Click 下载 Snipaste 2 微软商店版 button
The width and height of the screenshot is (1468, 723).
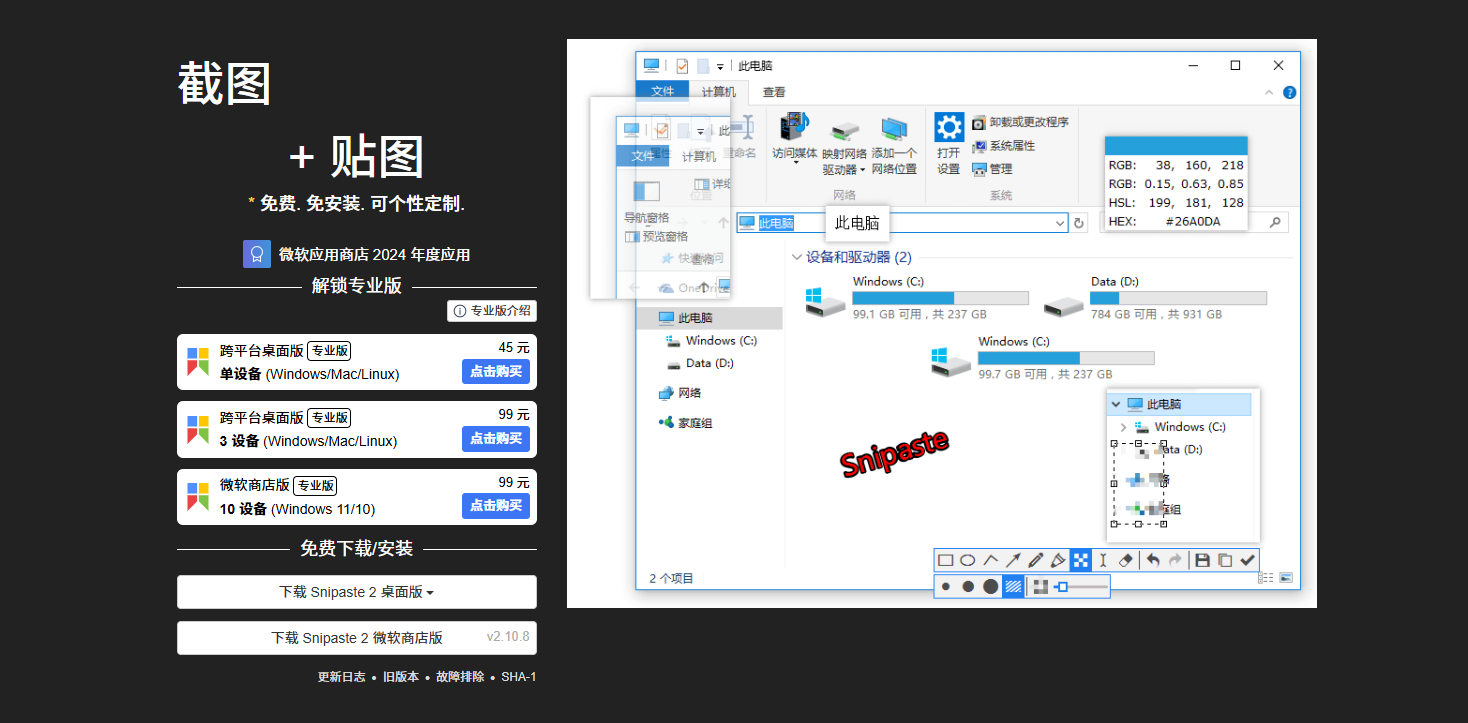(357, 638)
